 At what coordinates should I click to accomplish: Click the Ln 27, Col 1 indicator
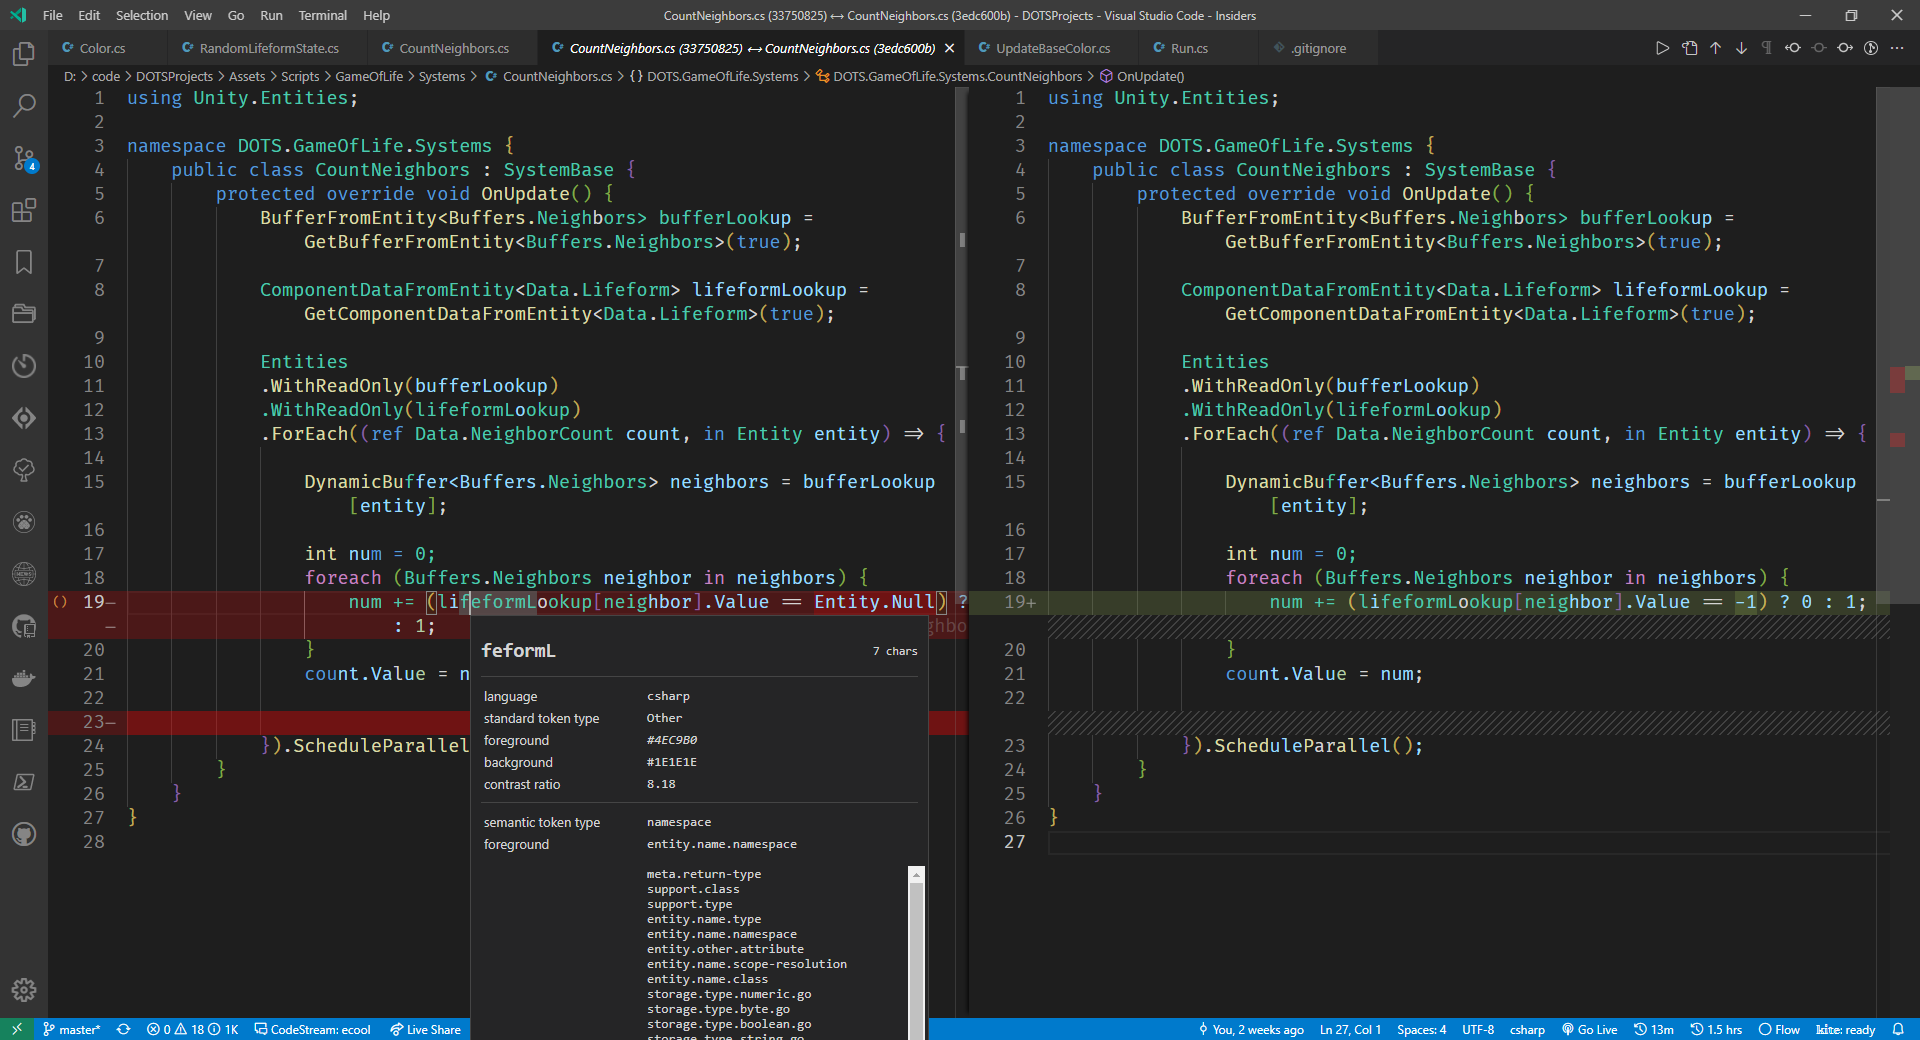(x=1349, y=1030)
